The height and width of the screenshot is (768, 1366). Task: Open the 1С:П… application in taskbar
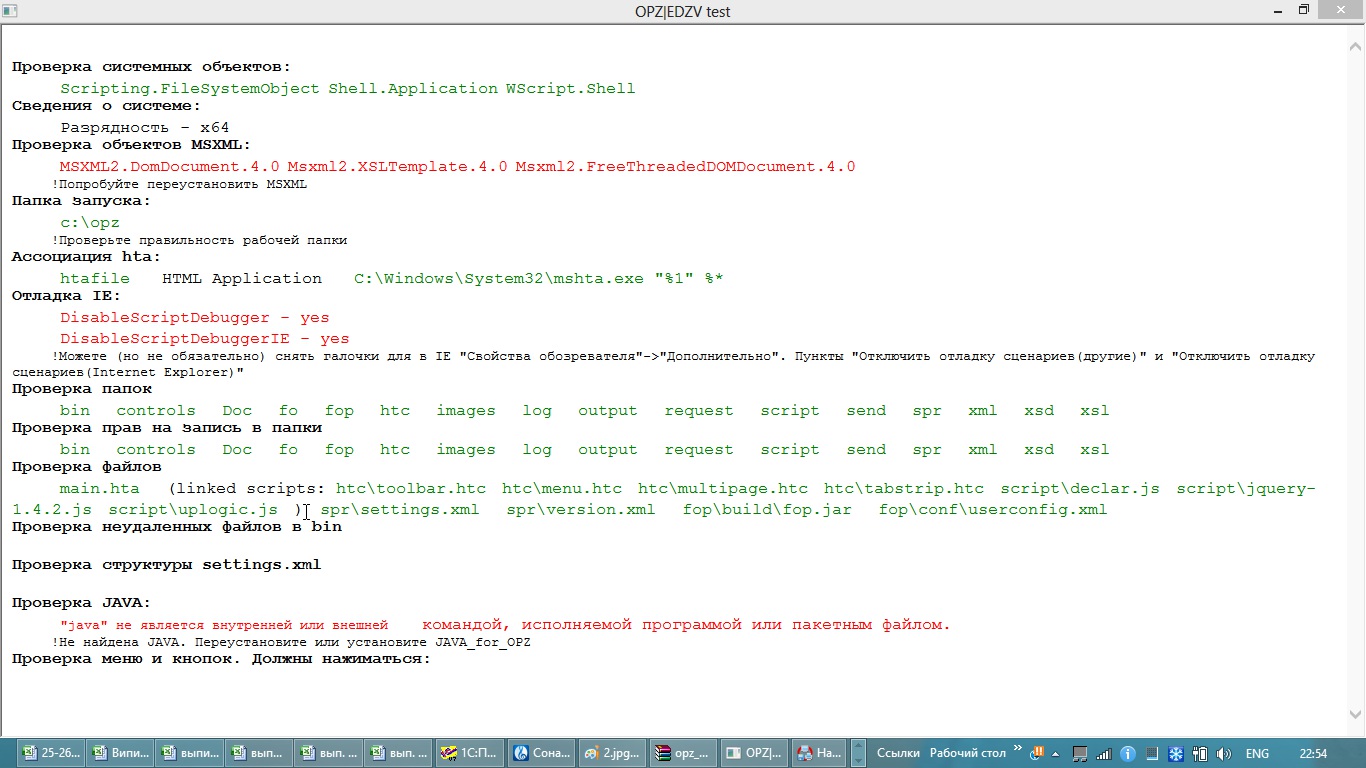pos(468,753)
